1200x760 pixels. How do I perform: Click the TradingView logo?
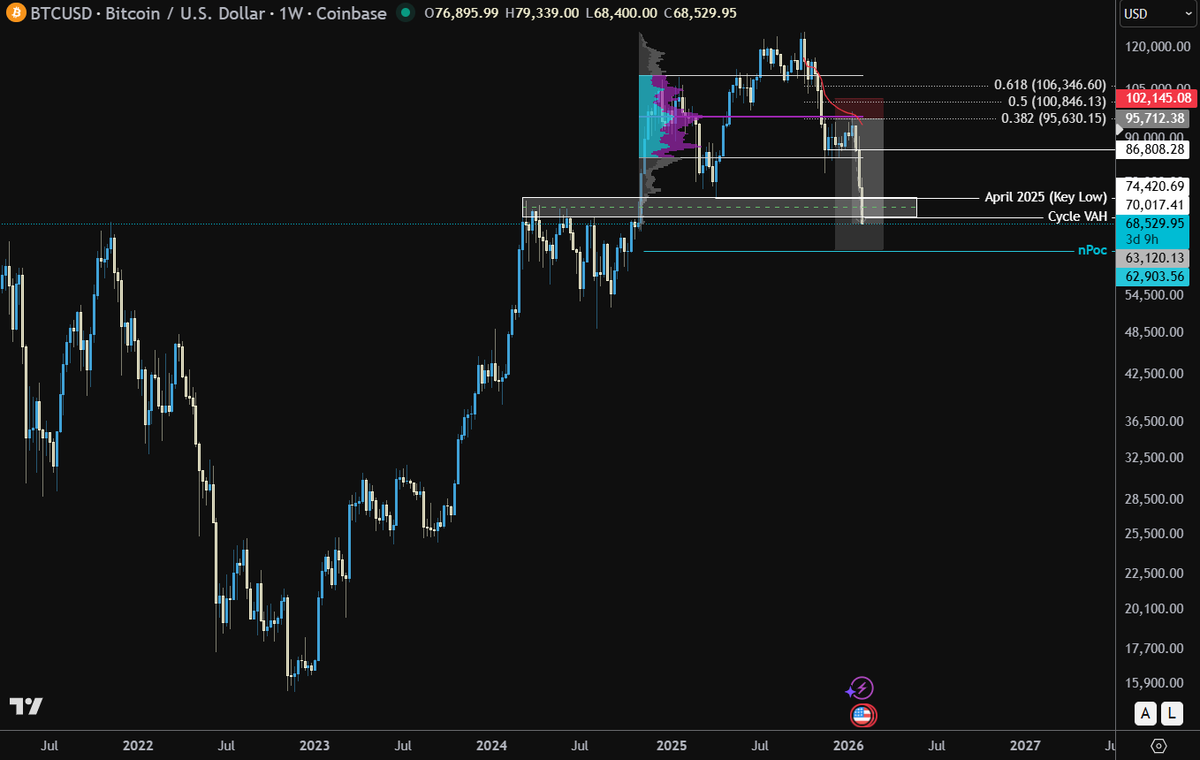pos(27,706)
